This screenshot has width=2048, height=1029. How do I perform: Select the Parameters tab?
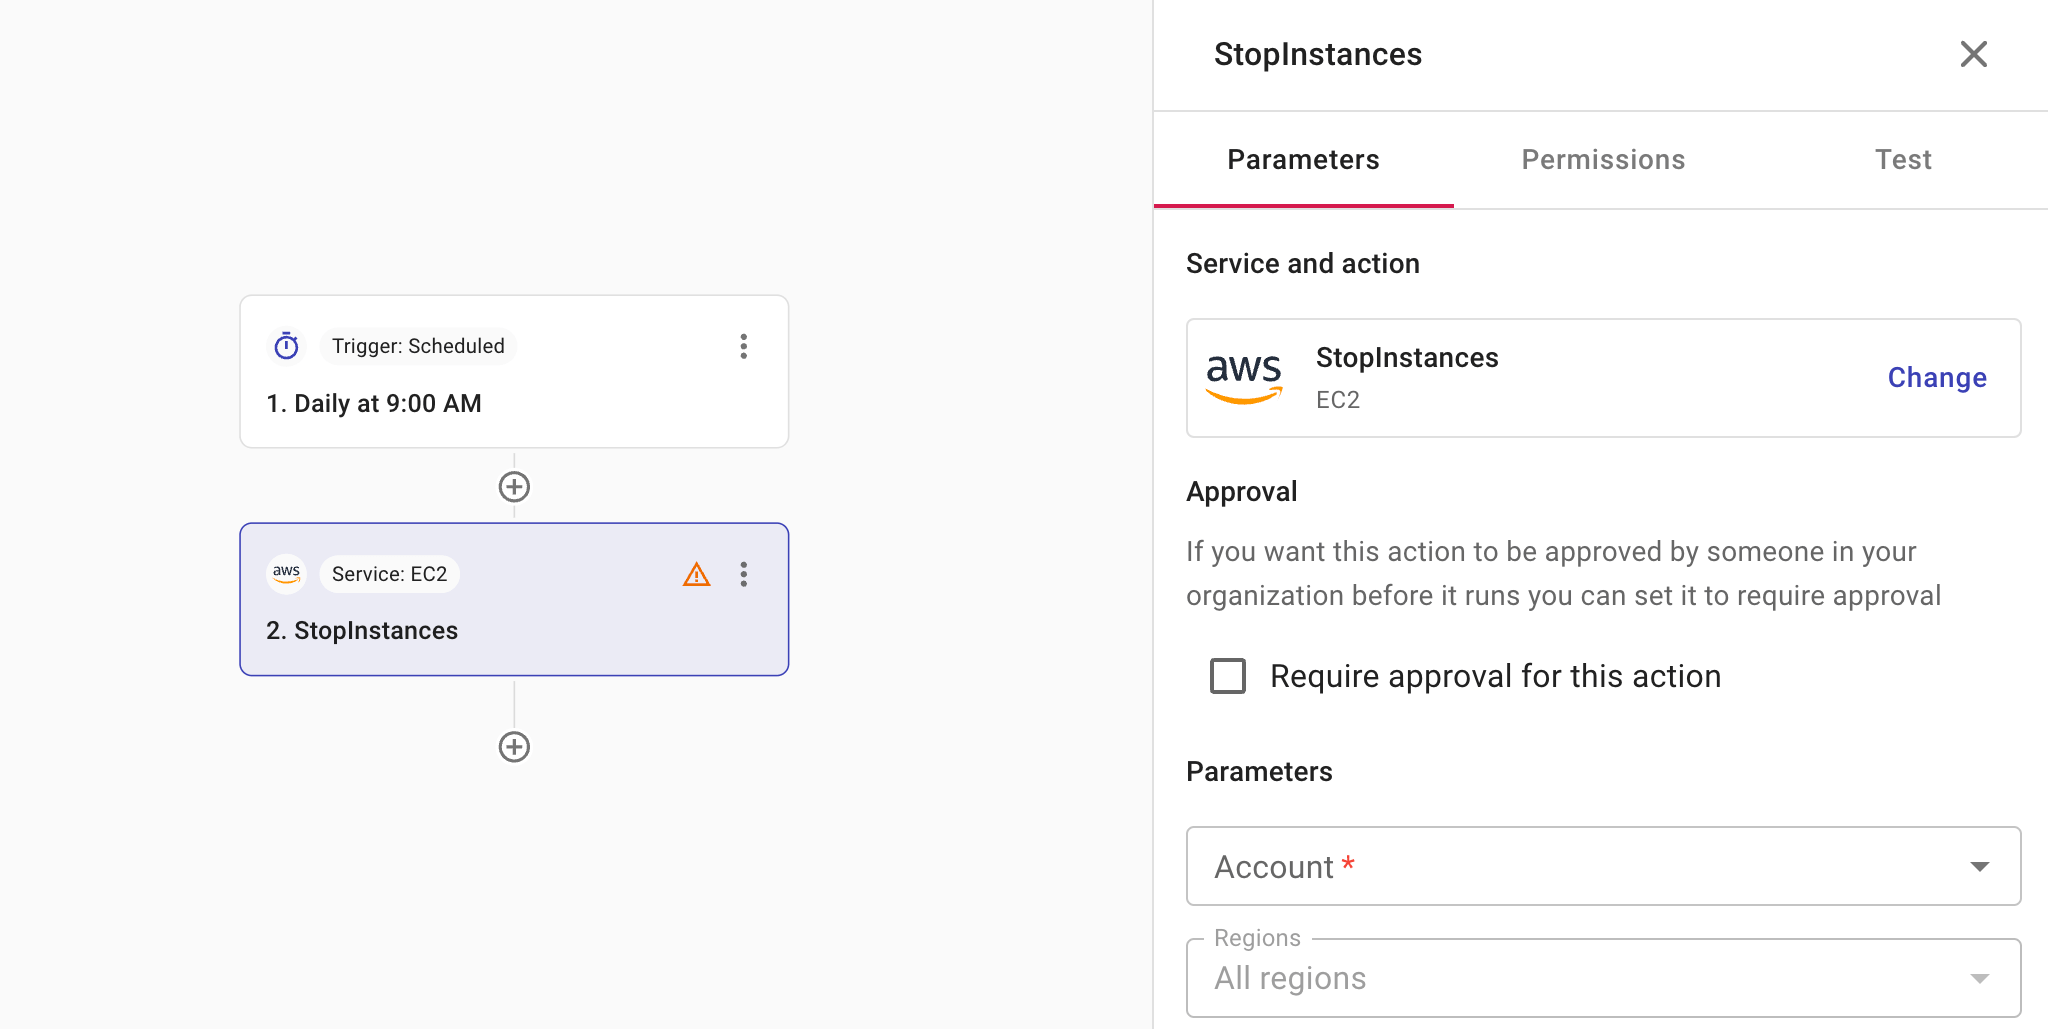(1303, 160)
